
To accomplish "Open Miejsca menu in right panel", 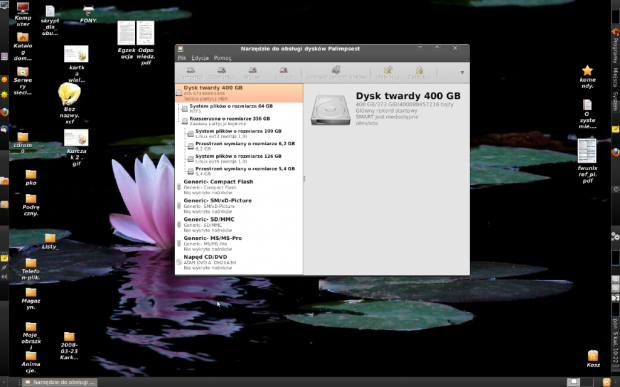I will [x=615, y=77].
